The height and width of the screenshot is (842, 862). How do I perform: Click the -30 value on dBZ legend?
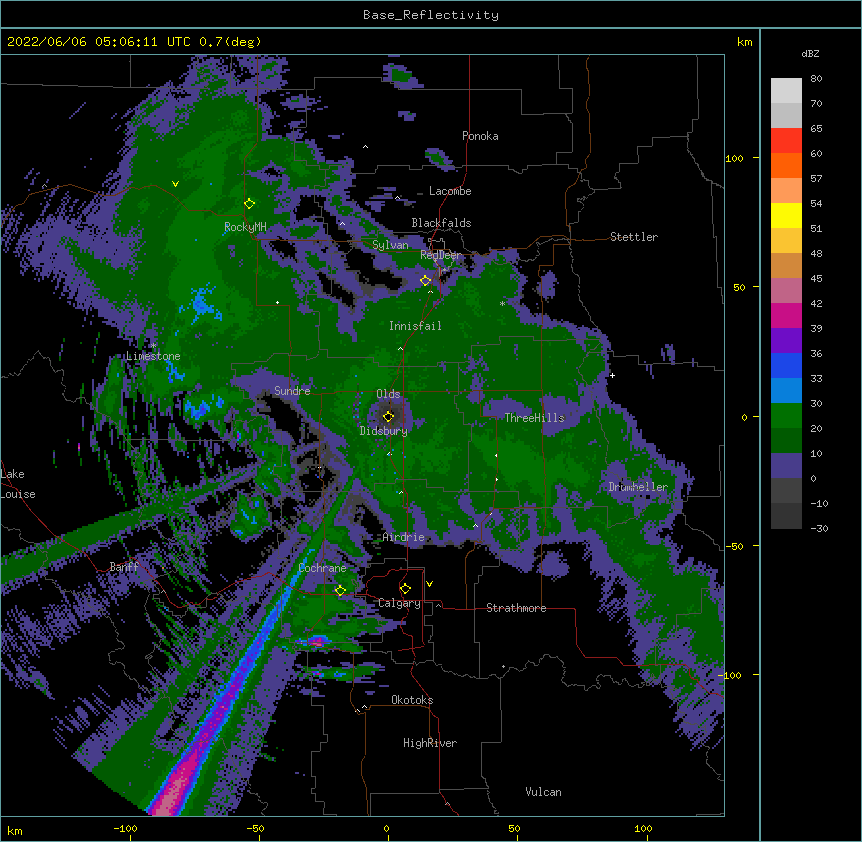tap(819, 528)
